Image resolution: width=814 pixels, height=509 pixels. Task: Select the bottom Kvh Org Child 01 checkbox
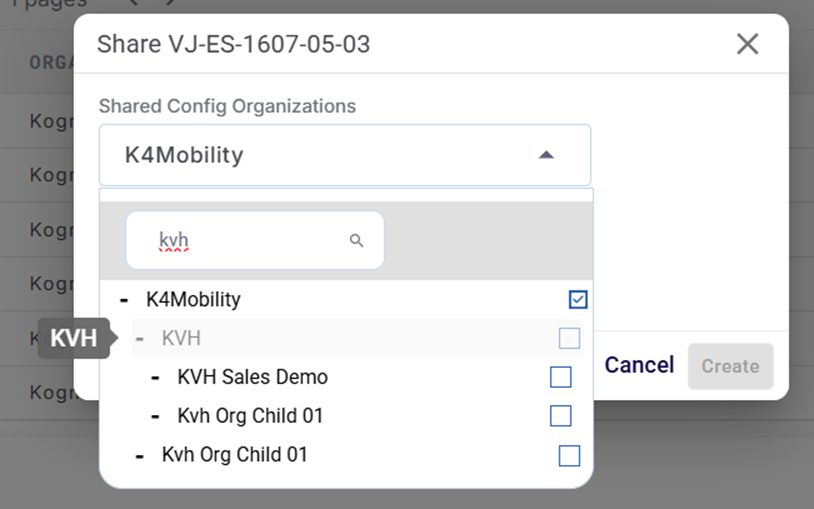569,455
